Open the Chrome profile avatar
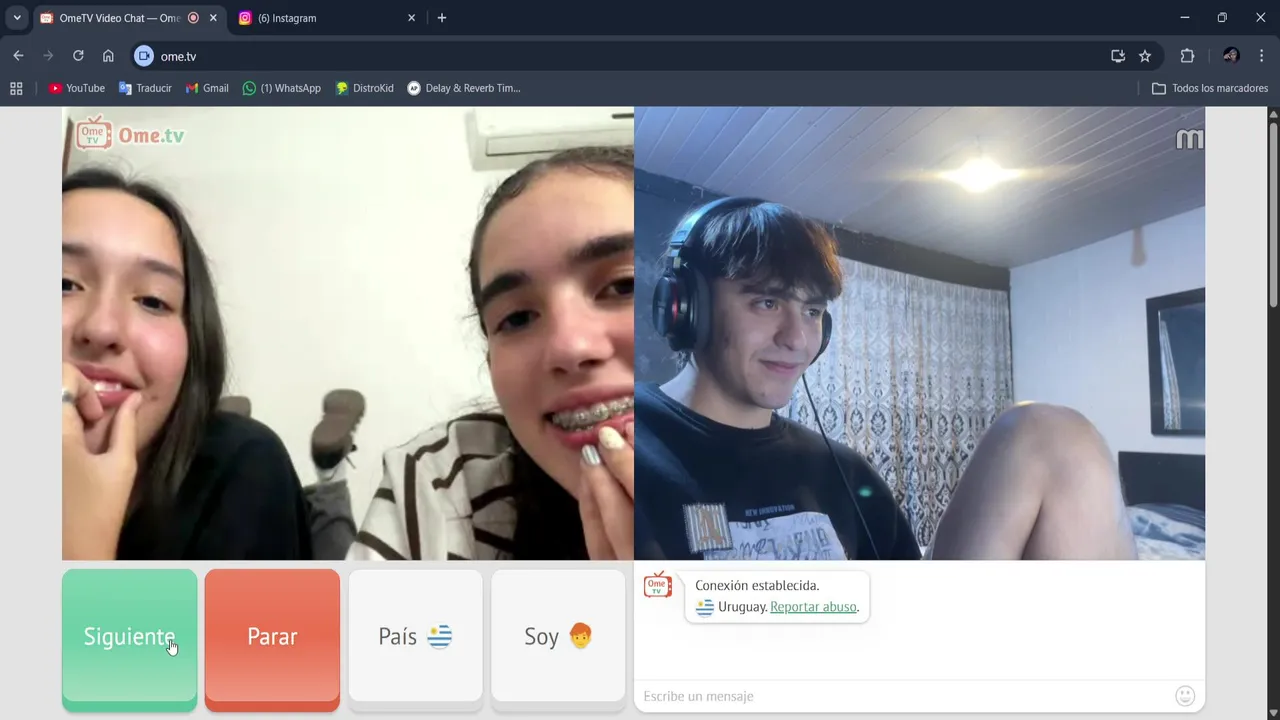1280x720 pixels. tap(1231, 56)
